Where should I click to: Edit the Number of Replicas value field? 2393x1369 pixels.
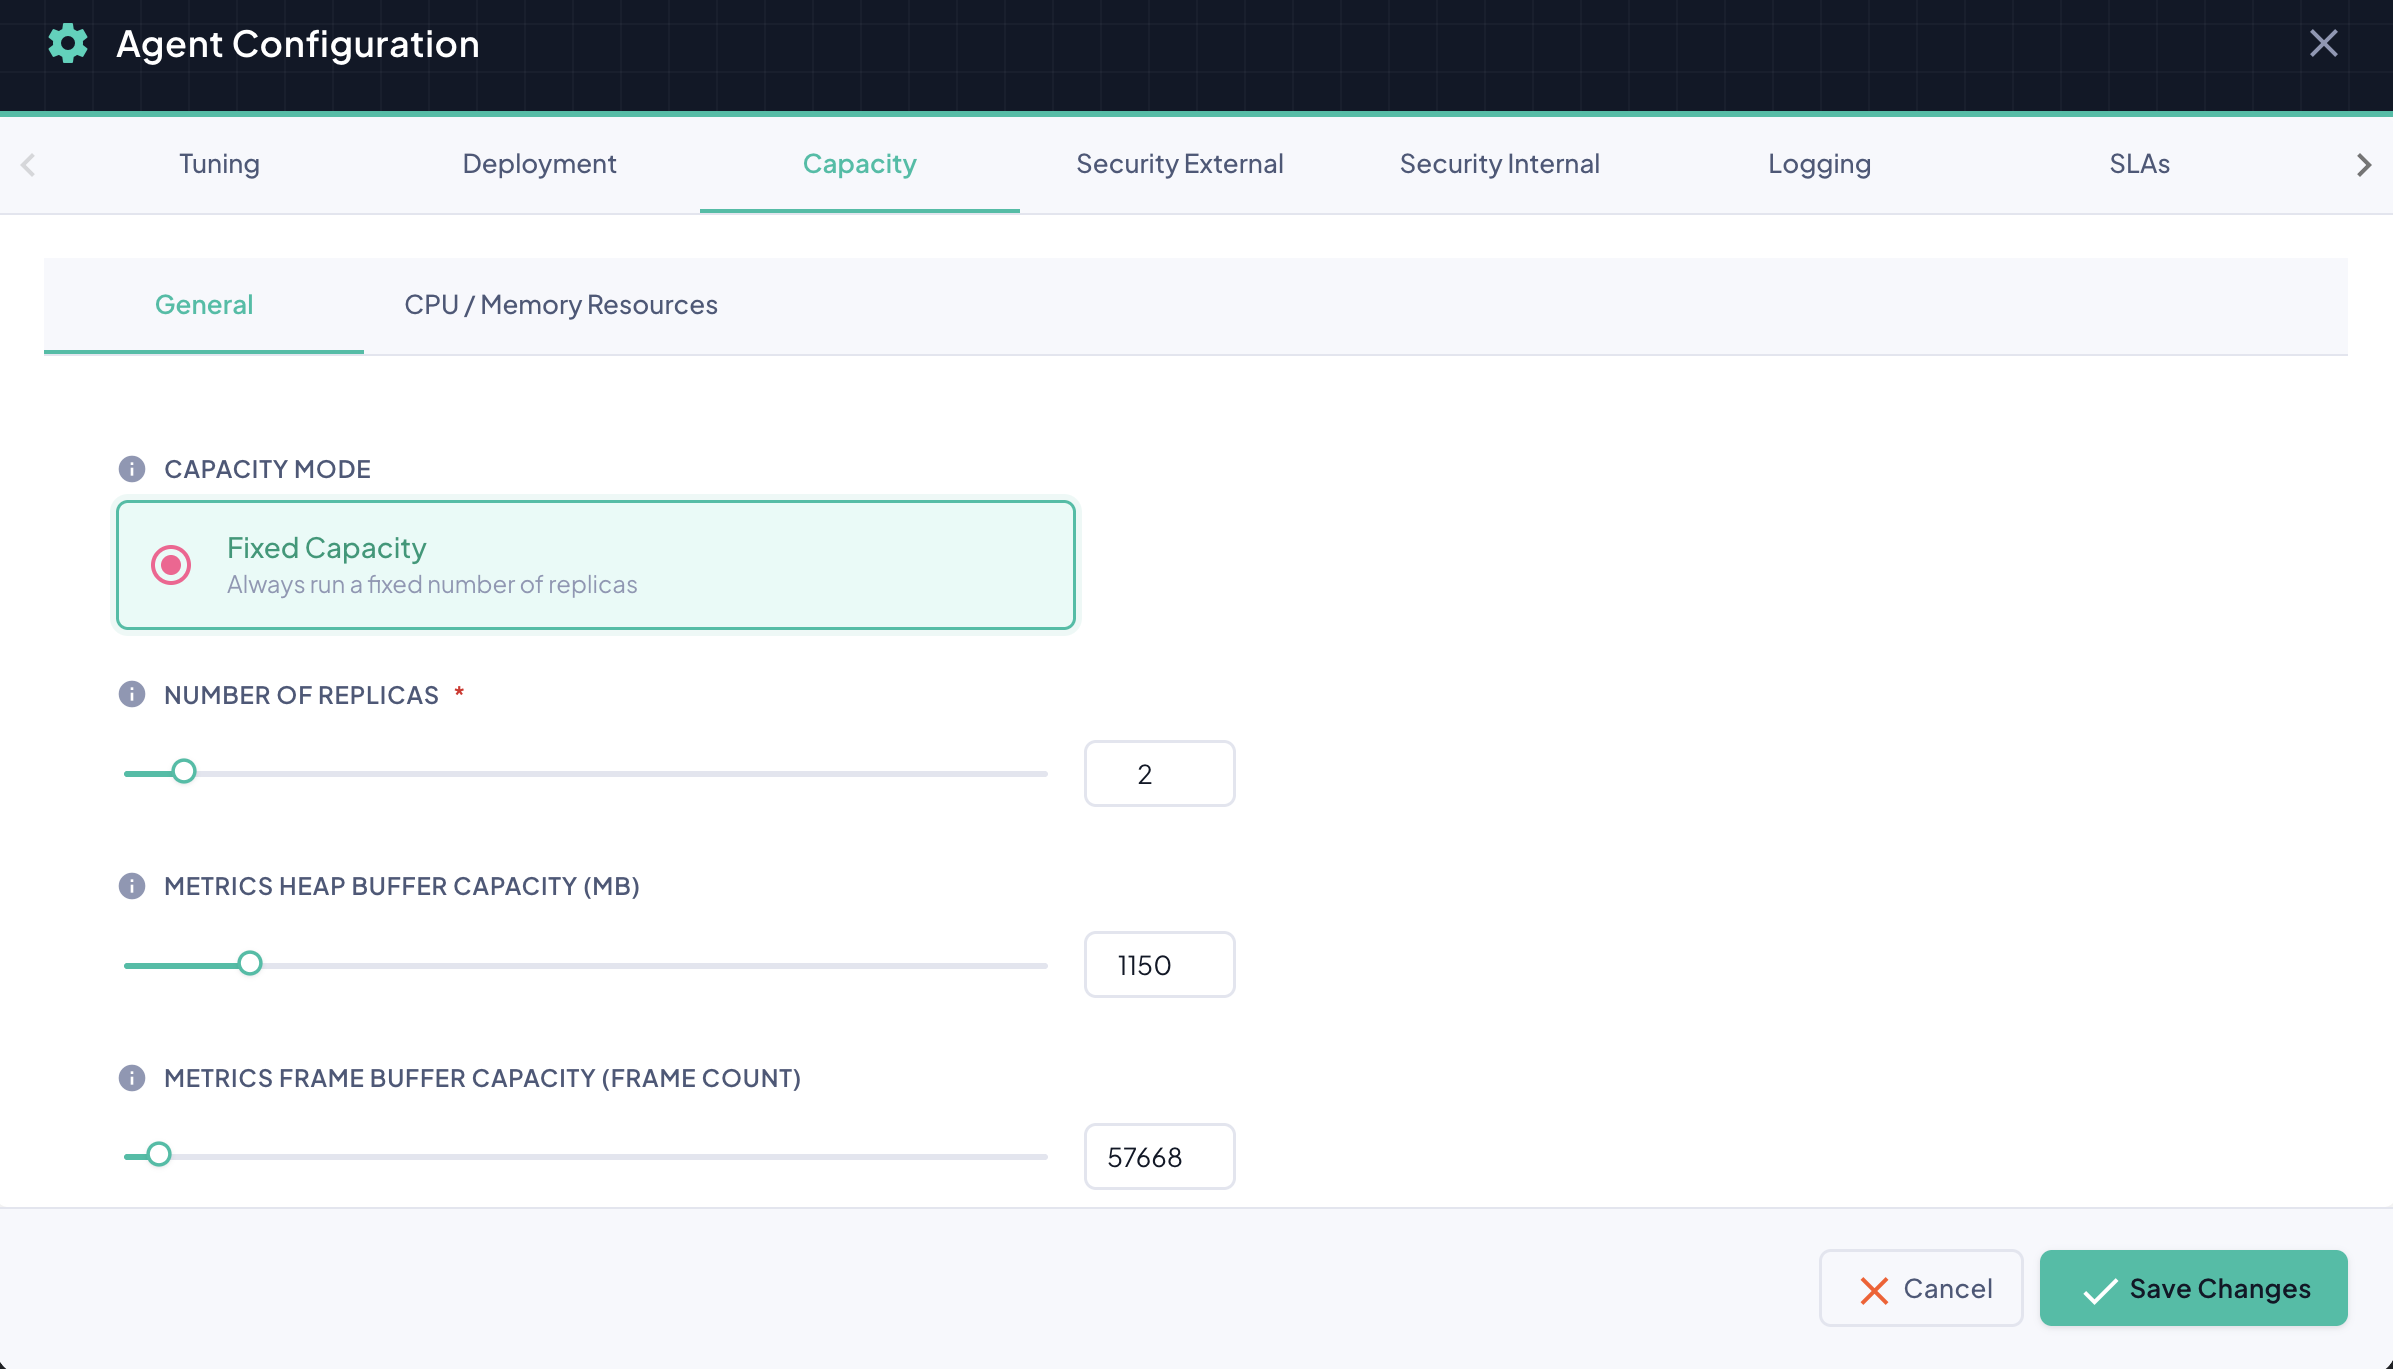click(1160, 774)
